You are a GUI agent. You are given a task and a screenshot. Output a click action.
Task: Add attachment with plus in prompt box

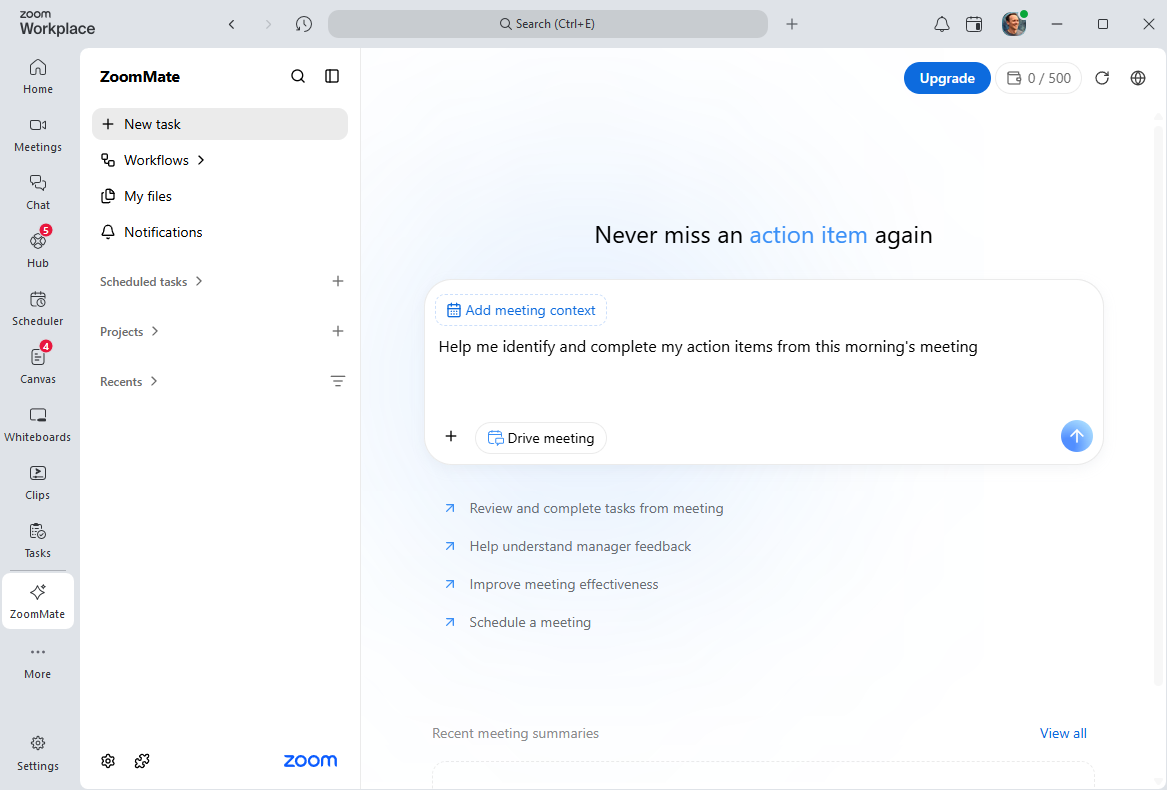[451, 436]
